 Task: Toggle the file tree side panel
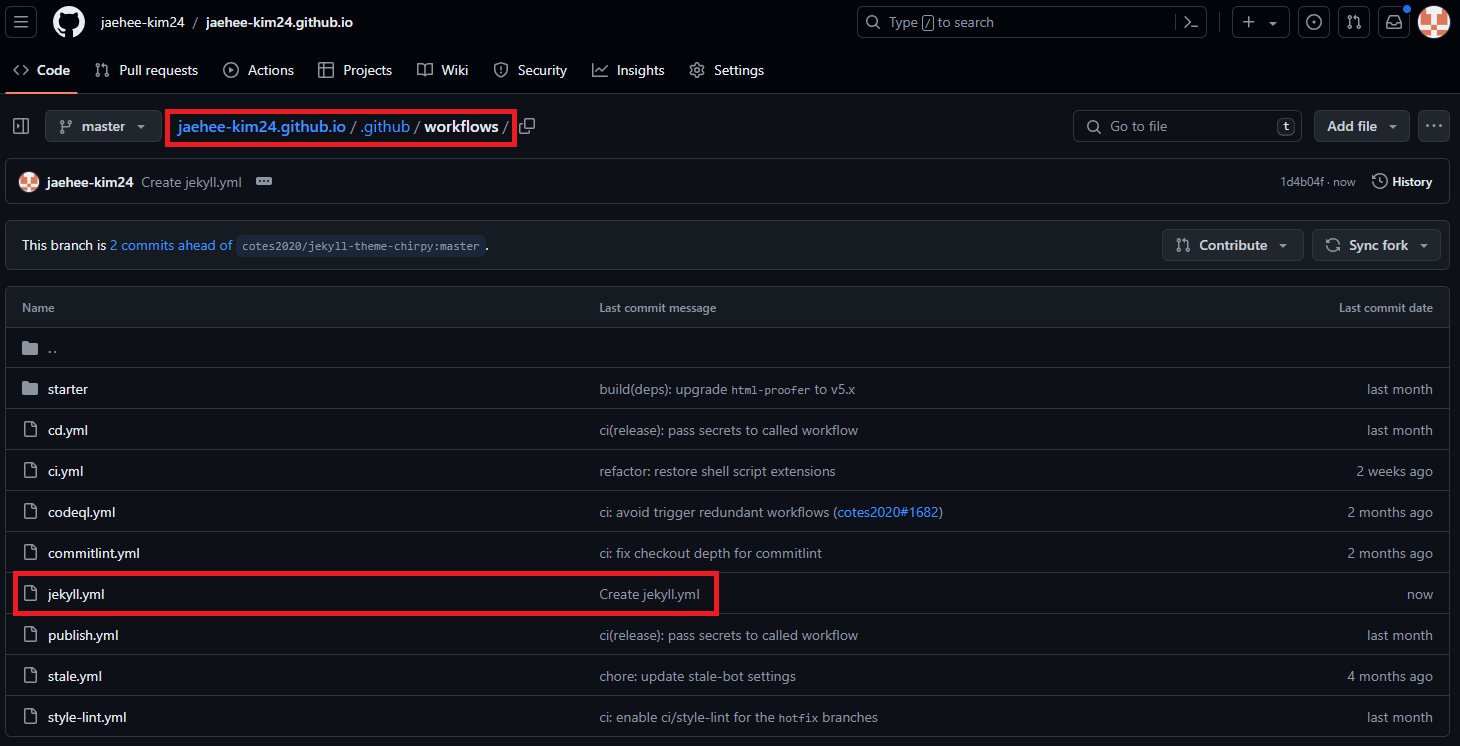21,126
